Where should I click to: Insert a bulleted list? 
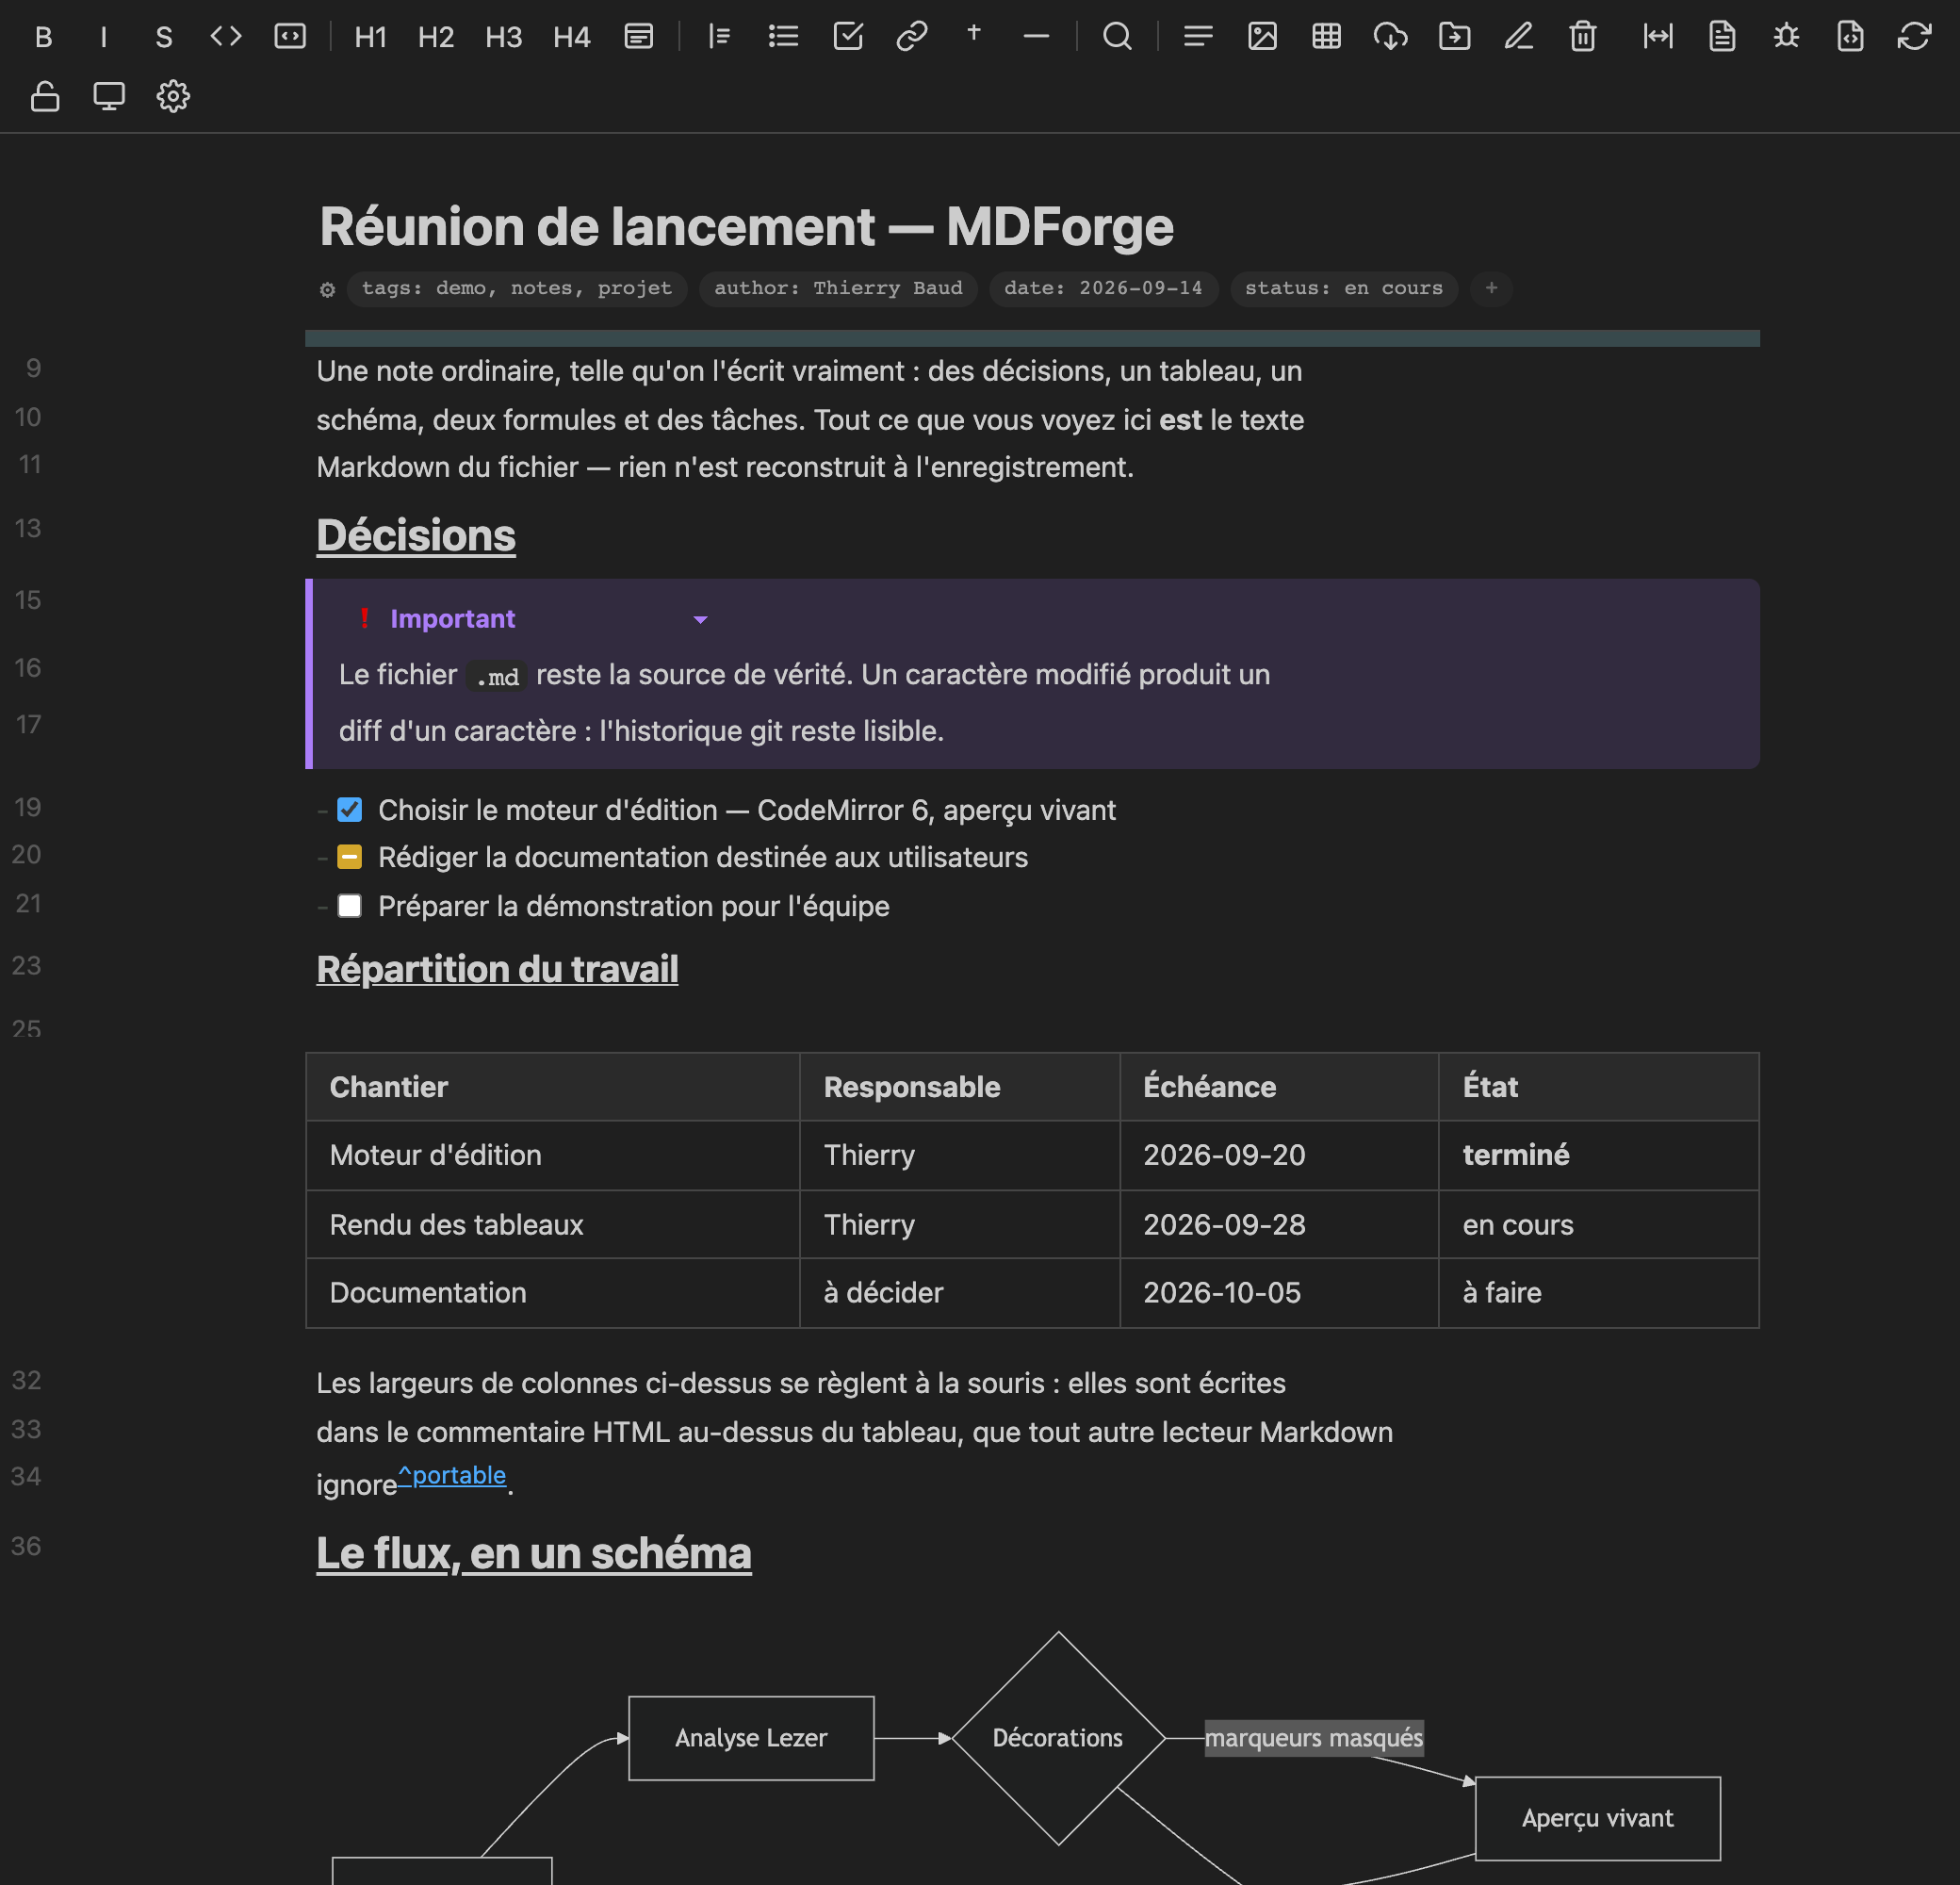click(784, 37)
